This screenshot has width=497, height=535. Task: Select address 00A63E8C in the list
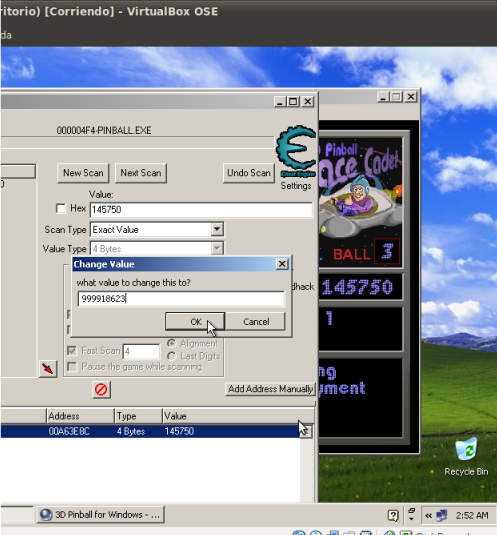[69, 431]
